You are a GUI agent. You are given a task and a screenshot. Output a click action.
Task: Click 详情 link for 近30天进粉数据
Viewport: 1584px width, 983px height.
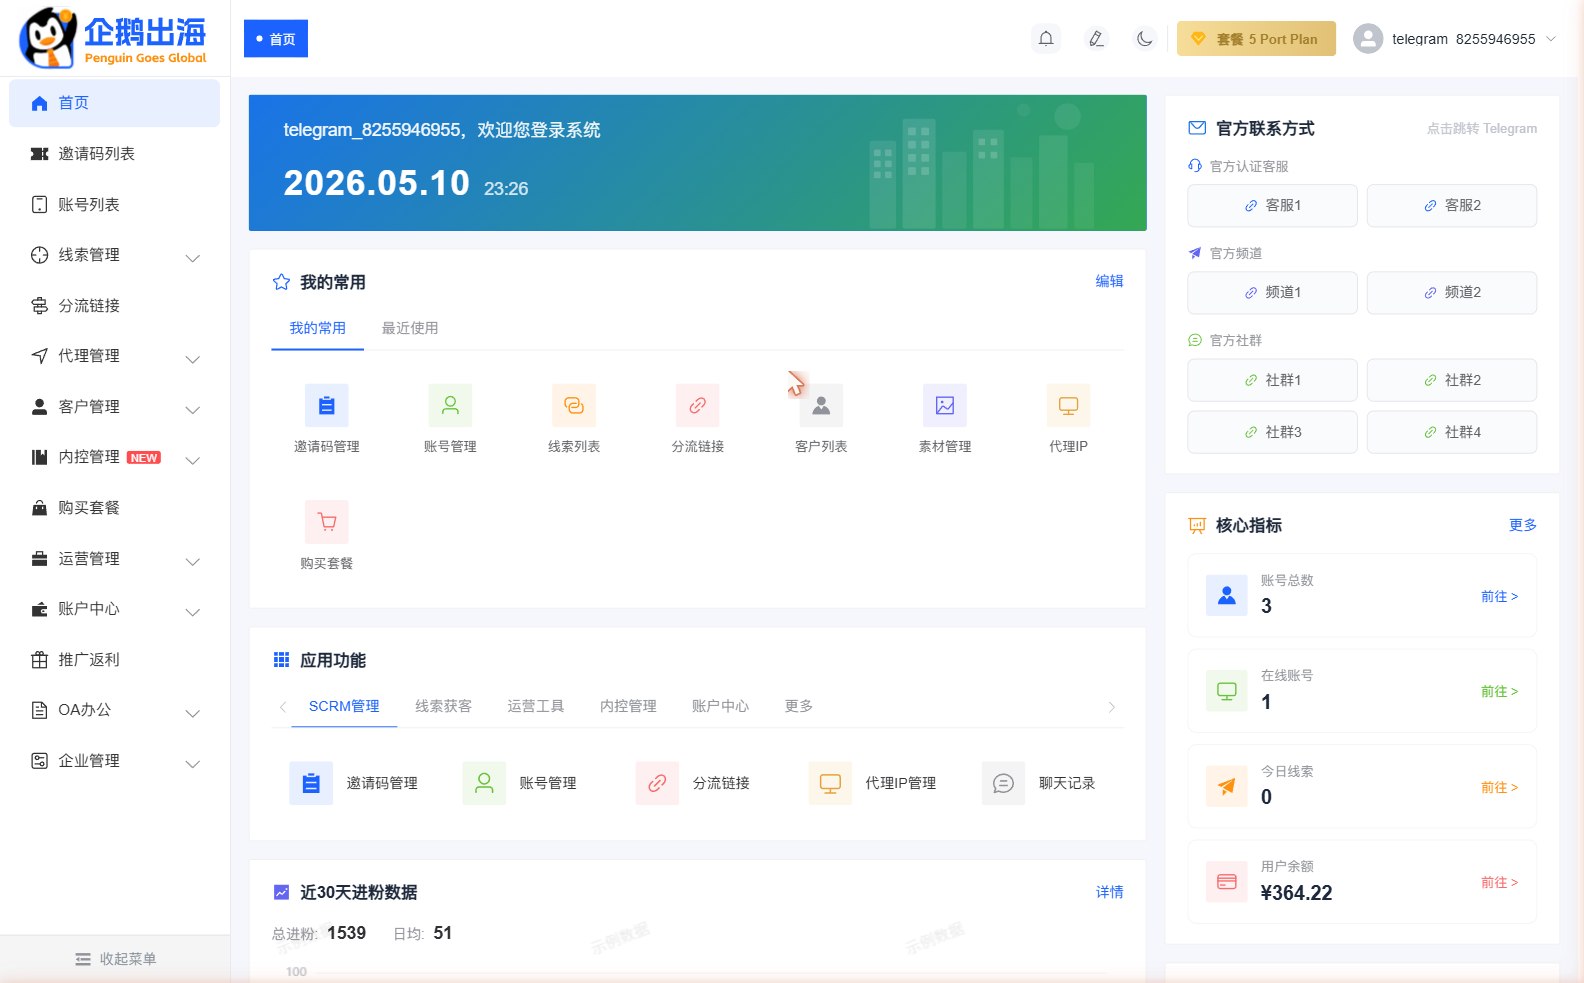(1109, 892)
